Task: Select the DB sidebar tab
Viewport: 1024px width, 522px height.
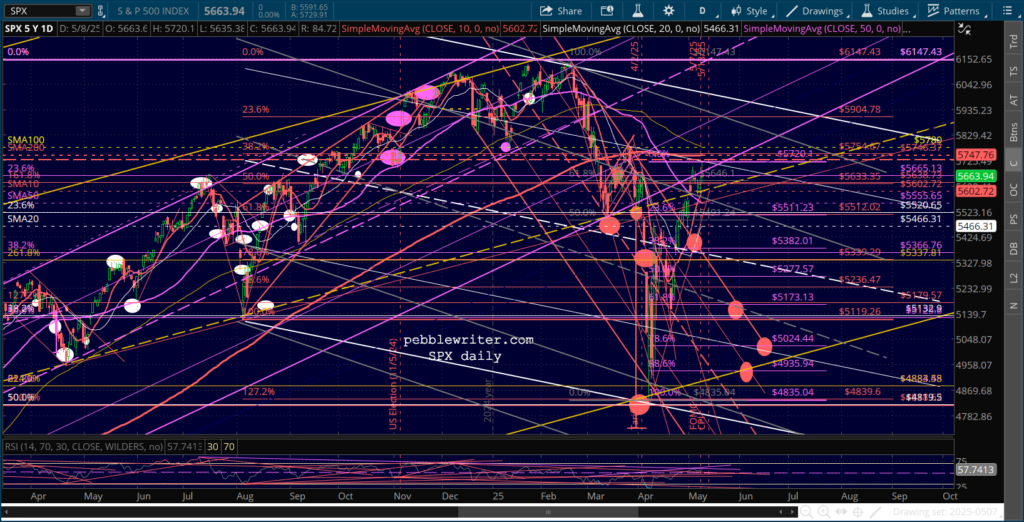Action: (1014, 249)
